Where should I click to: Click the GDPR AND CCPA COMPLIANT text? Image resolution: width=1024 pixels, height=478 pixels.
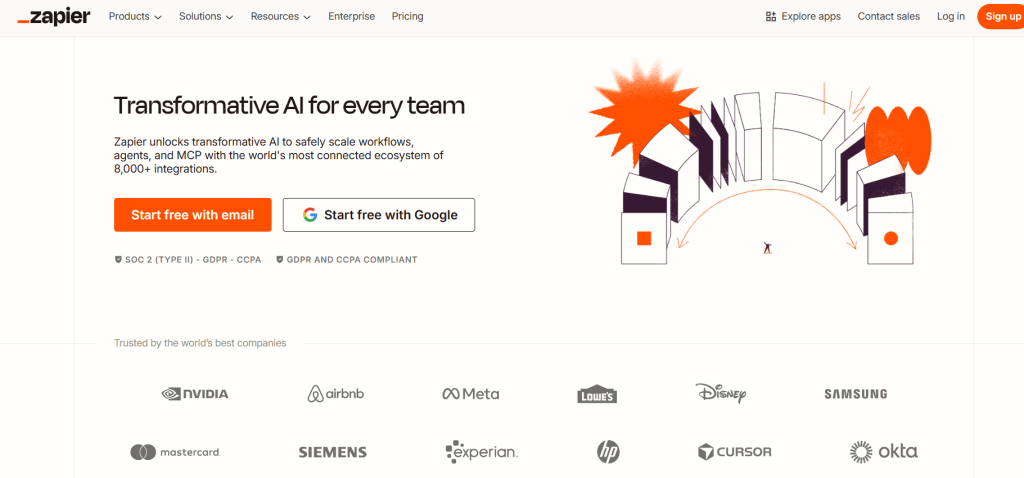(352, 259)
